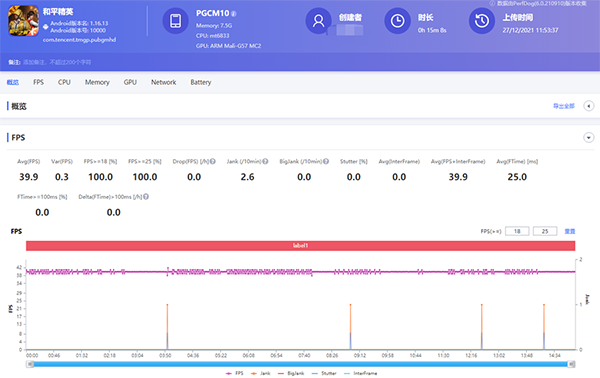Click the Android icon beside version name
The image size is (600, 378).
(x=46, y=27)
